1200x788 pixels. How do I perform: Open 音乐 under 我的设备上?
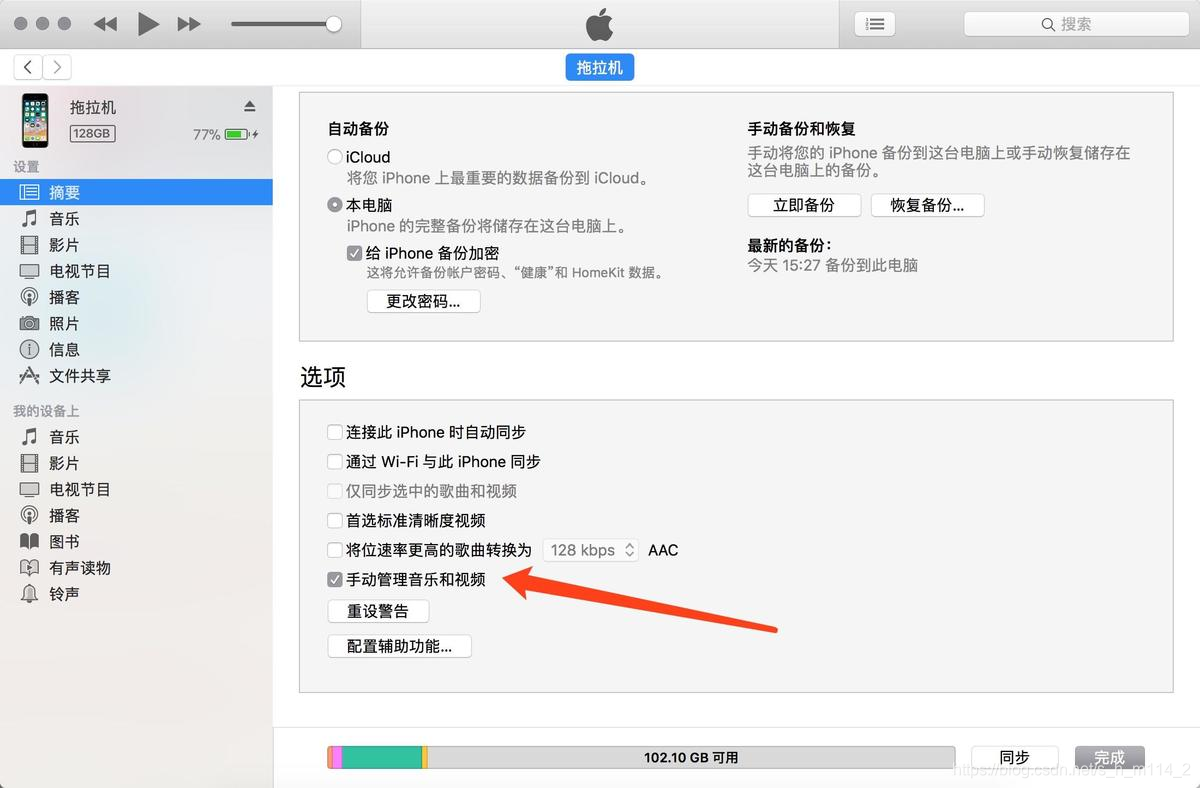tap(136, 437)
